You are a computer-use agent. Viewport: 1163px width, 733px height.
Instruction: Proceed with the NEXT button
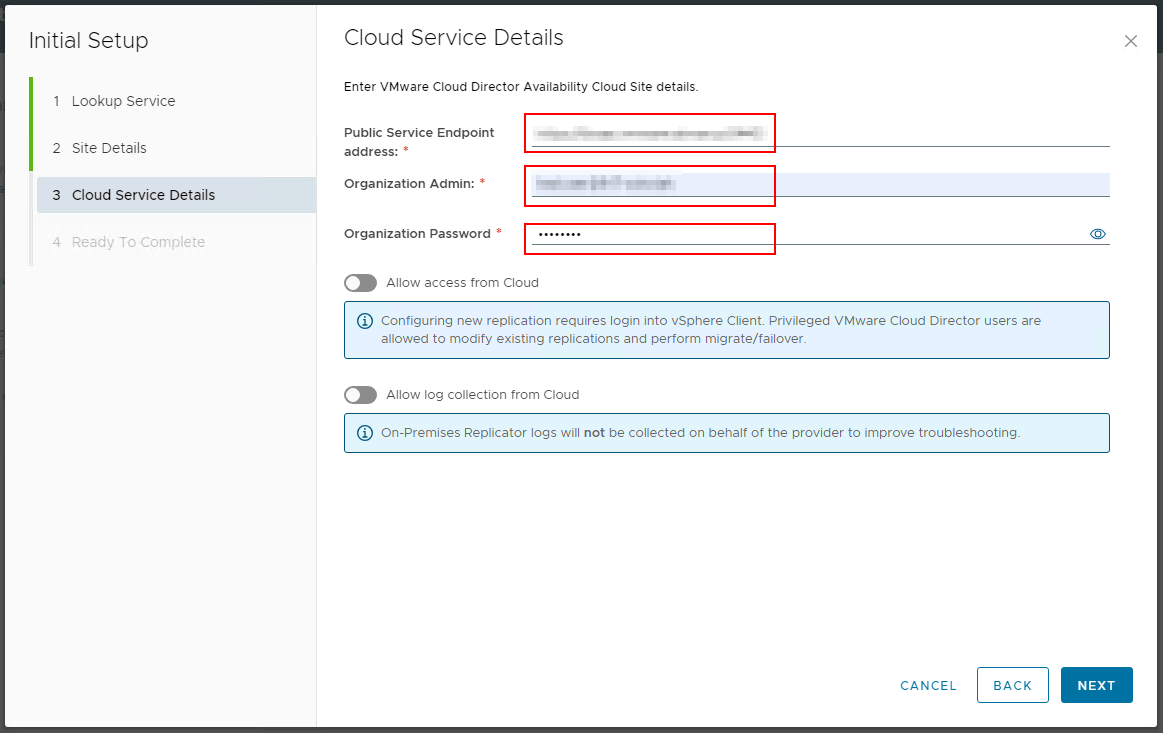pyautogui.click(x=1096, y=685)
